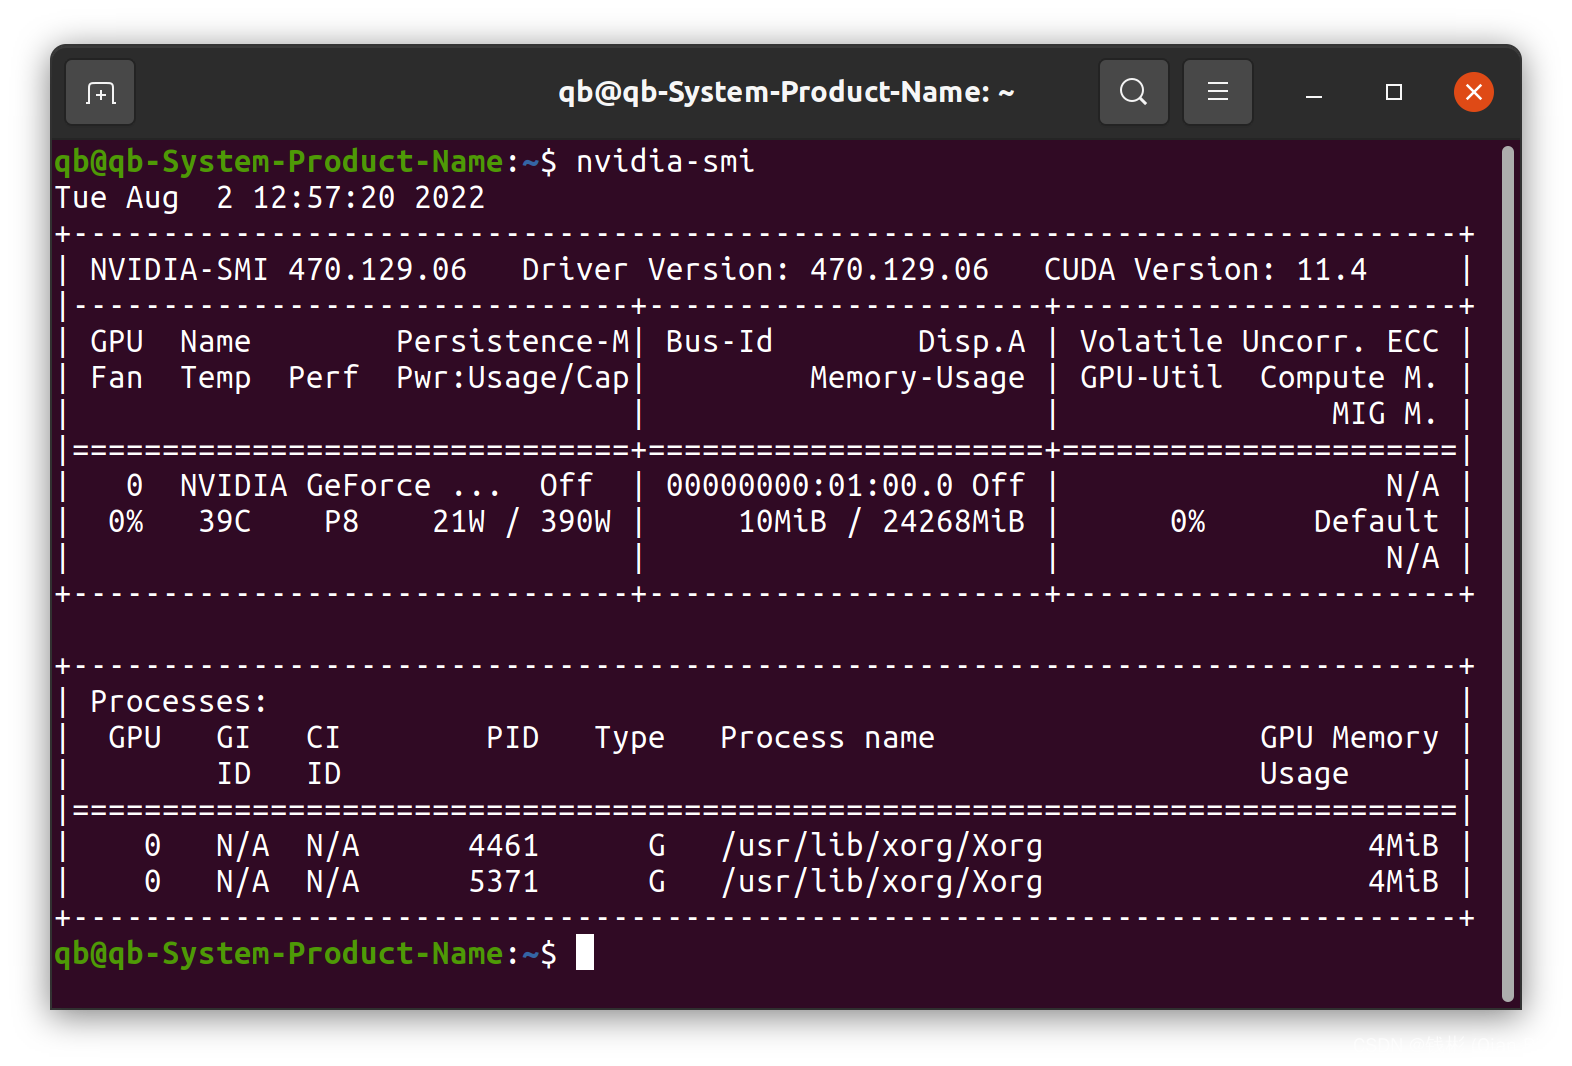Click total memory 24268MiB
Screen dimensions: 1572x1066
(953, 521)
